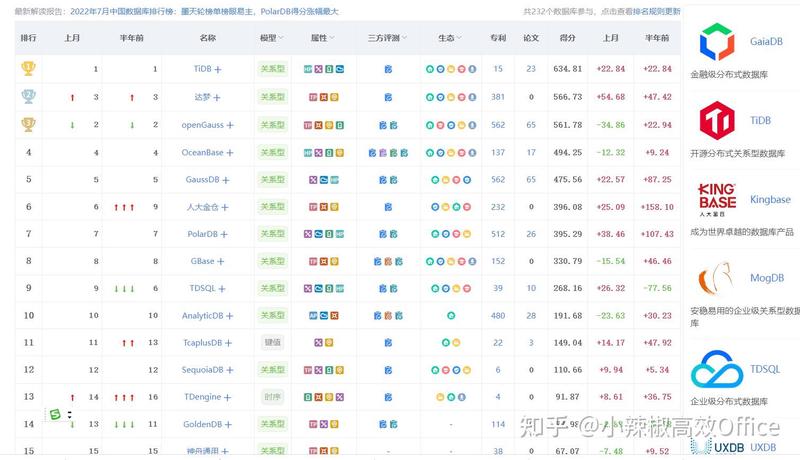The height and width of the screenshot is (460, 800).
Task: Click the MogDB name link in sidebar
Action: (x=767, y=278)
